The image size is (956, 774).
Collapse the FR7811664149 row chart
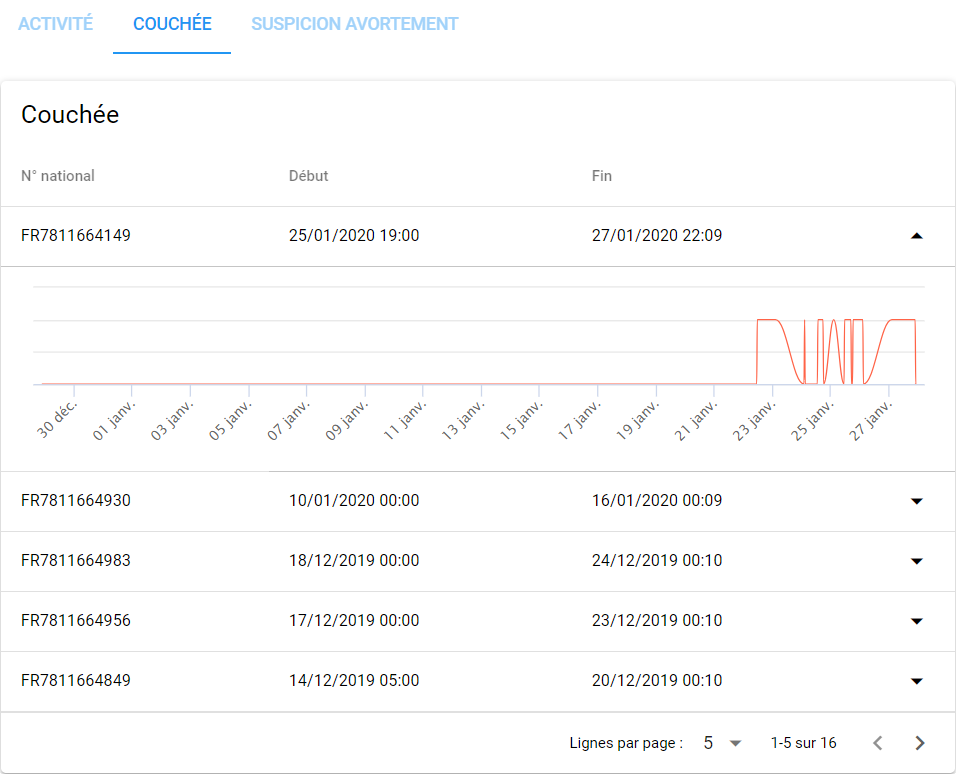pyautogui.click(x=916, y=236)
